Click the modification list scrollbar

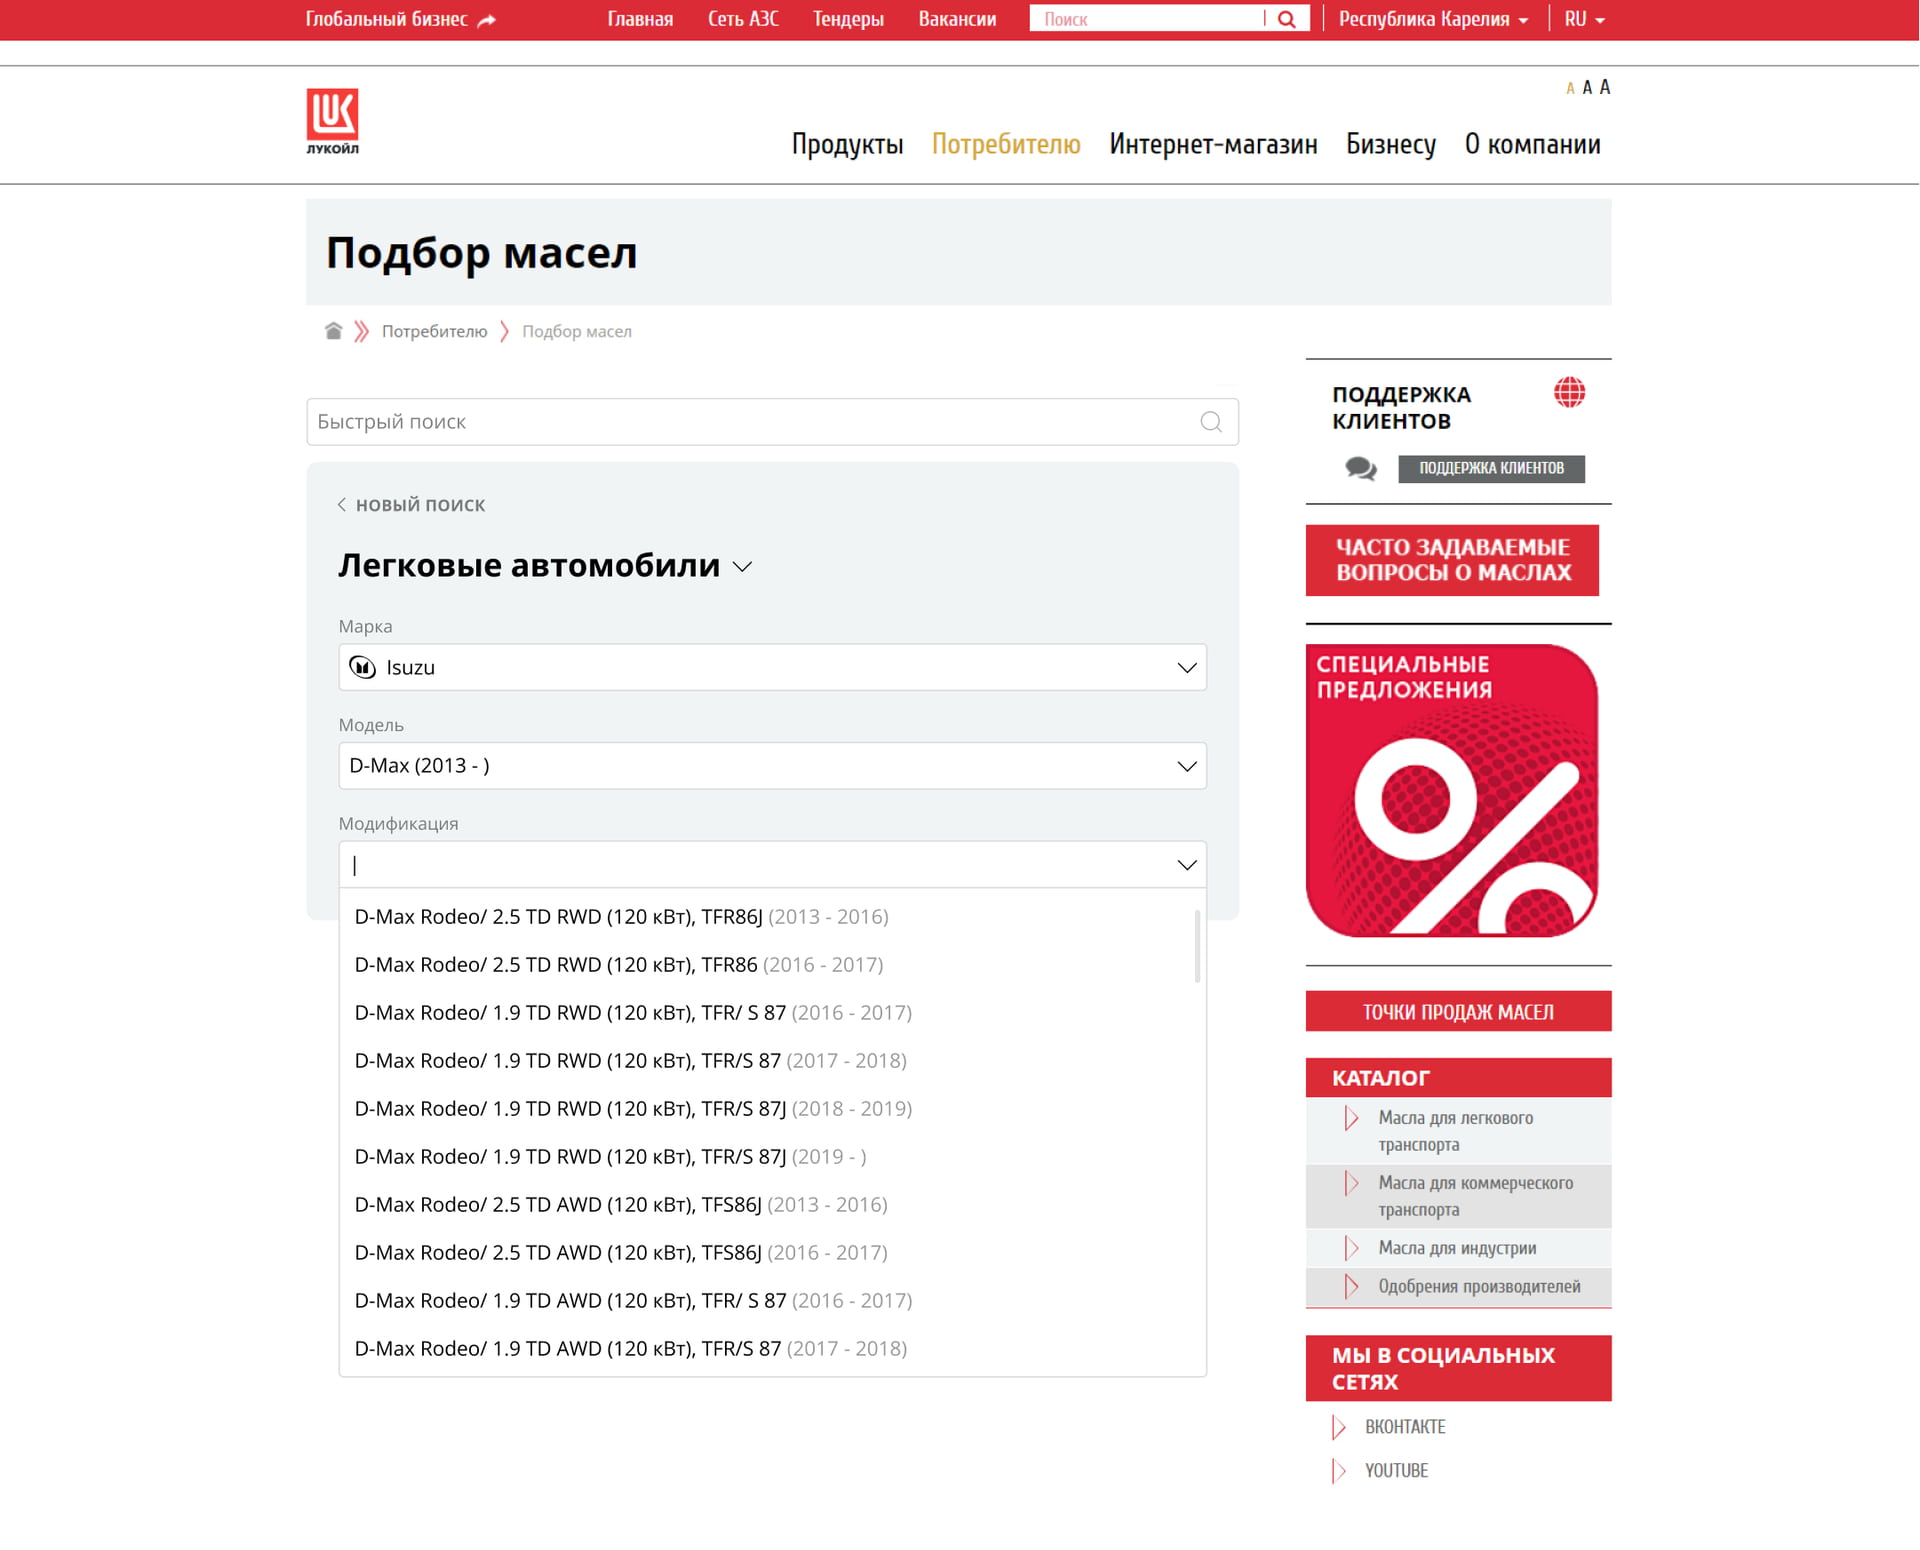[1196, 946]
